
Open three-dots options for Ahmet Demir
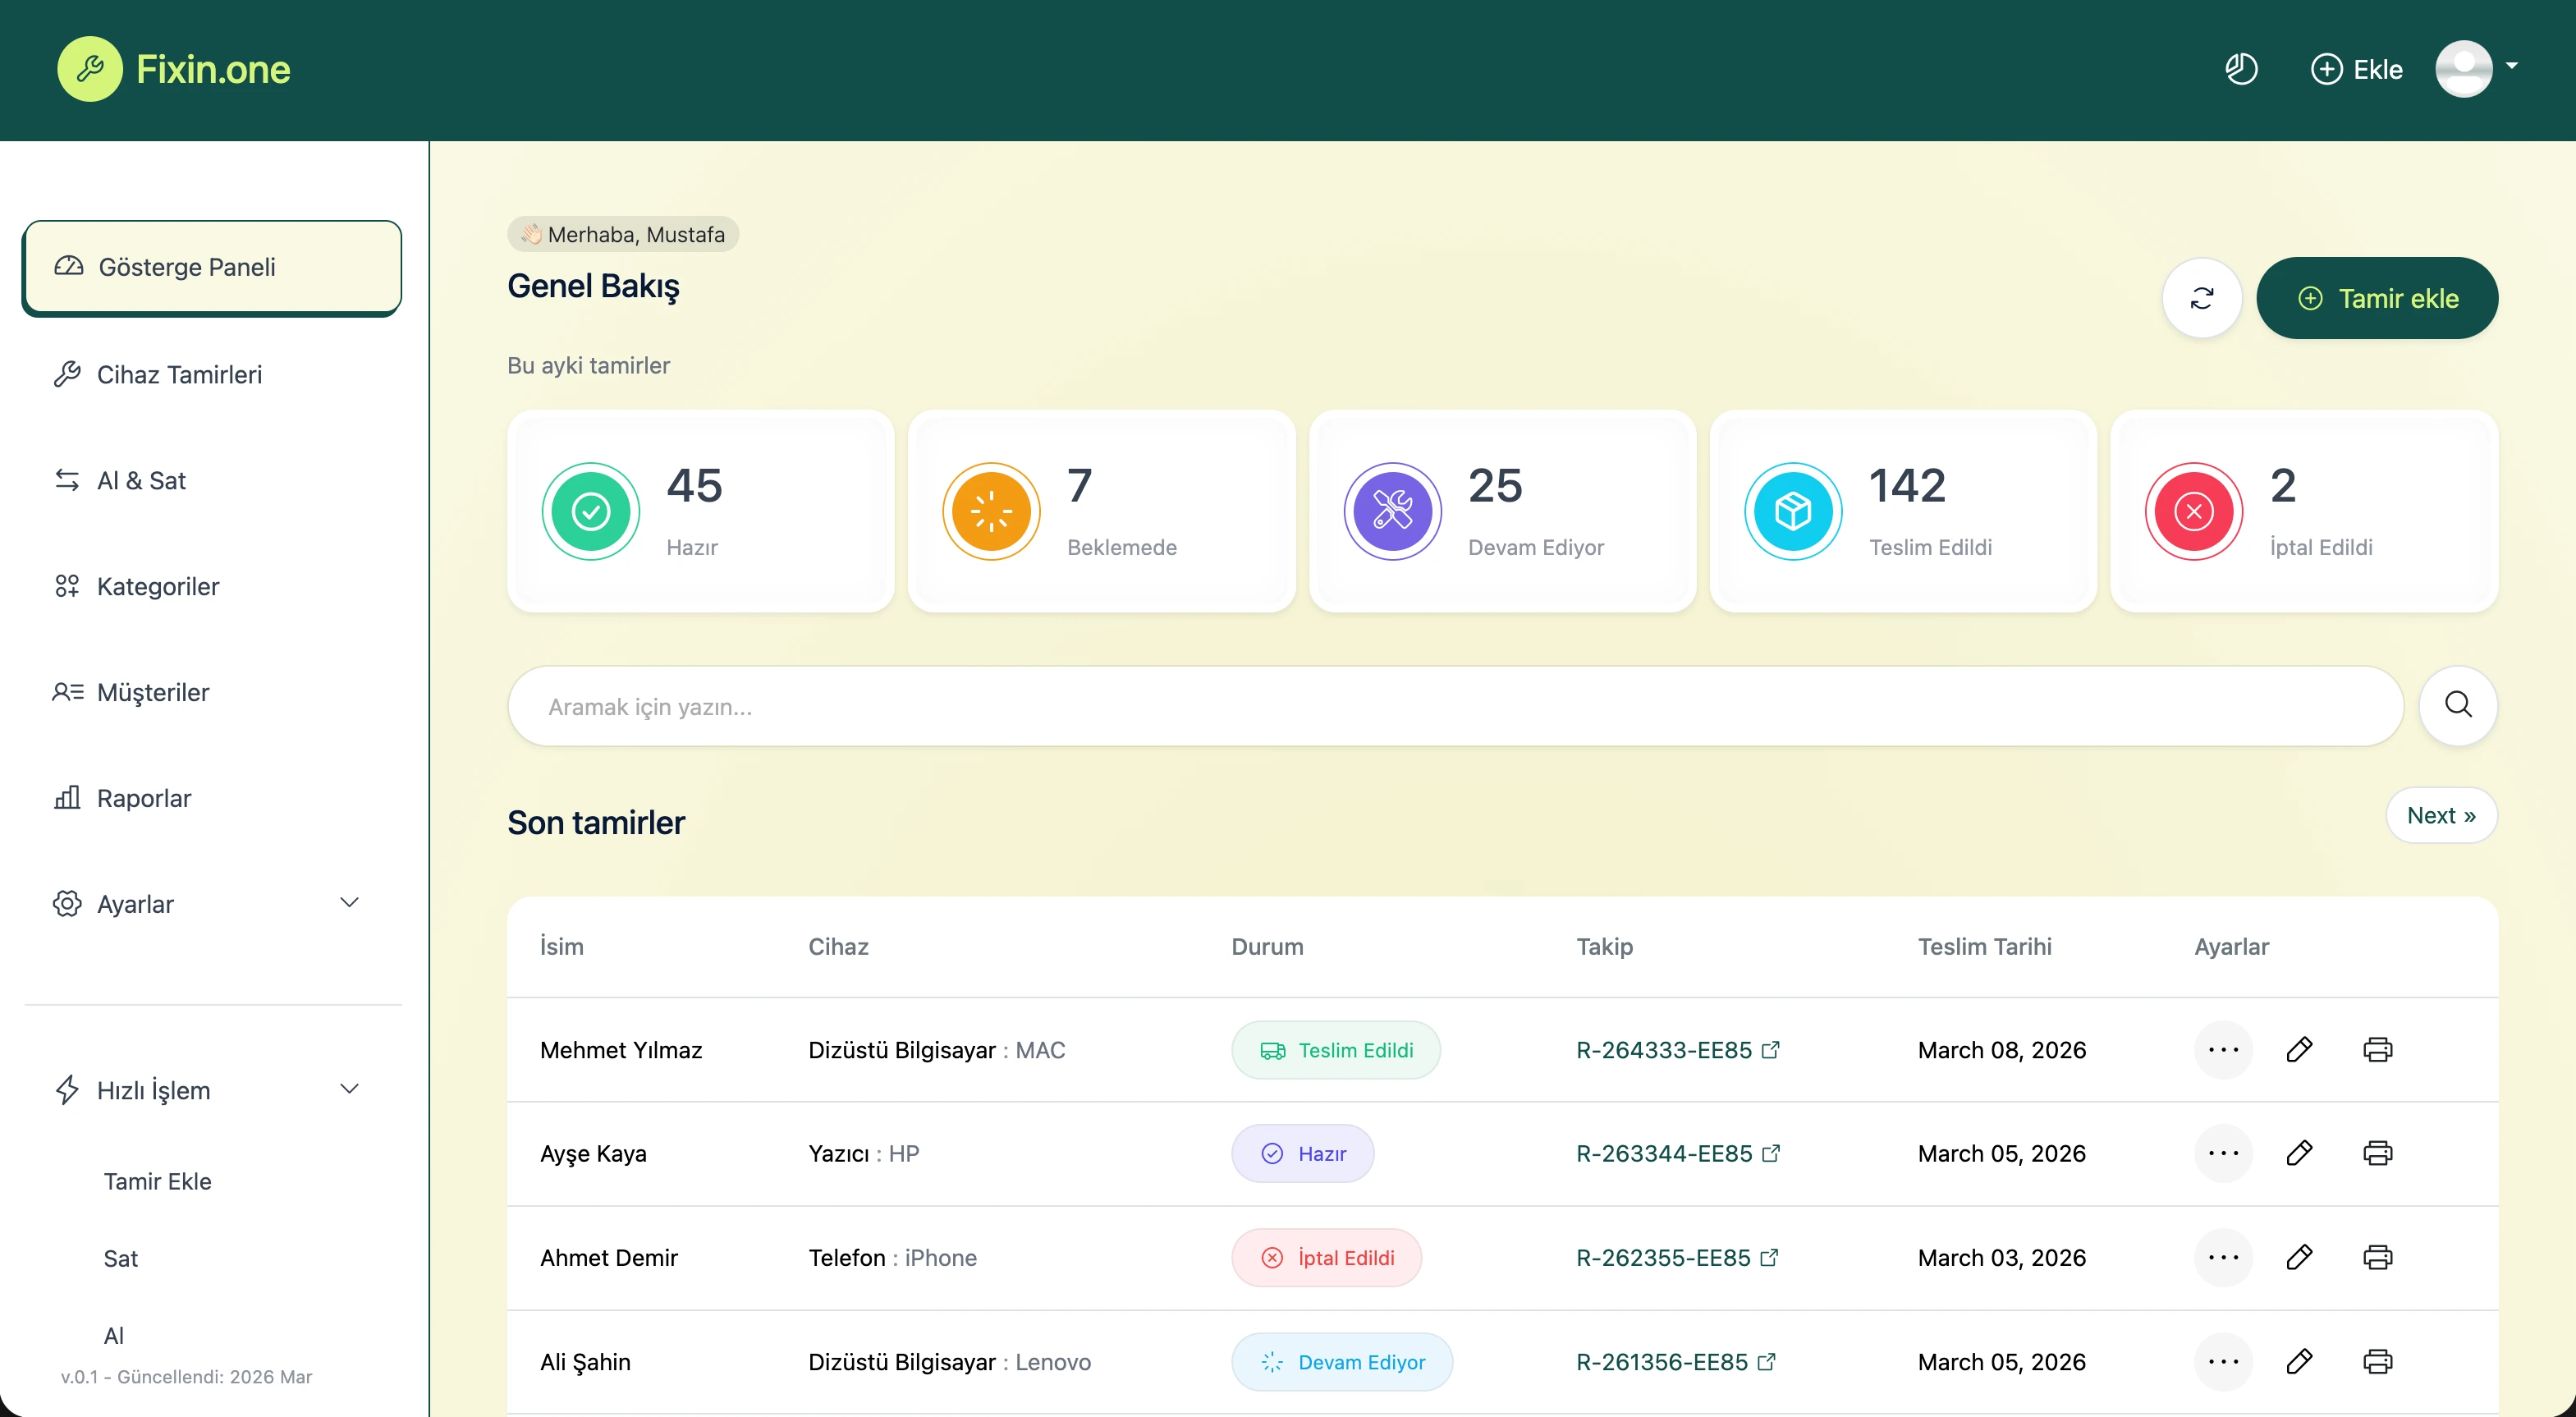tap(2222, 1257)
